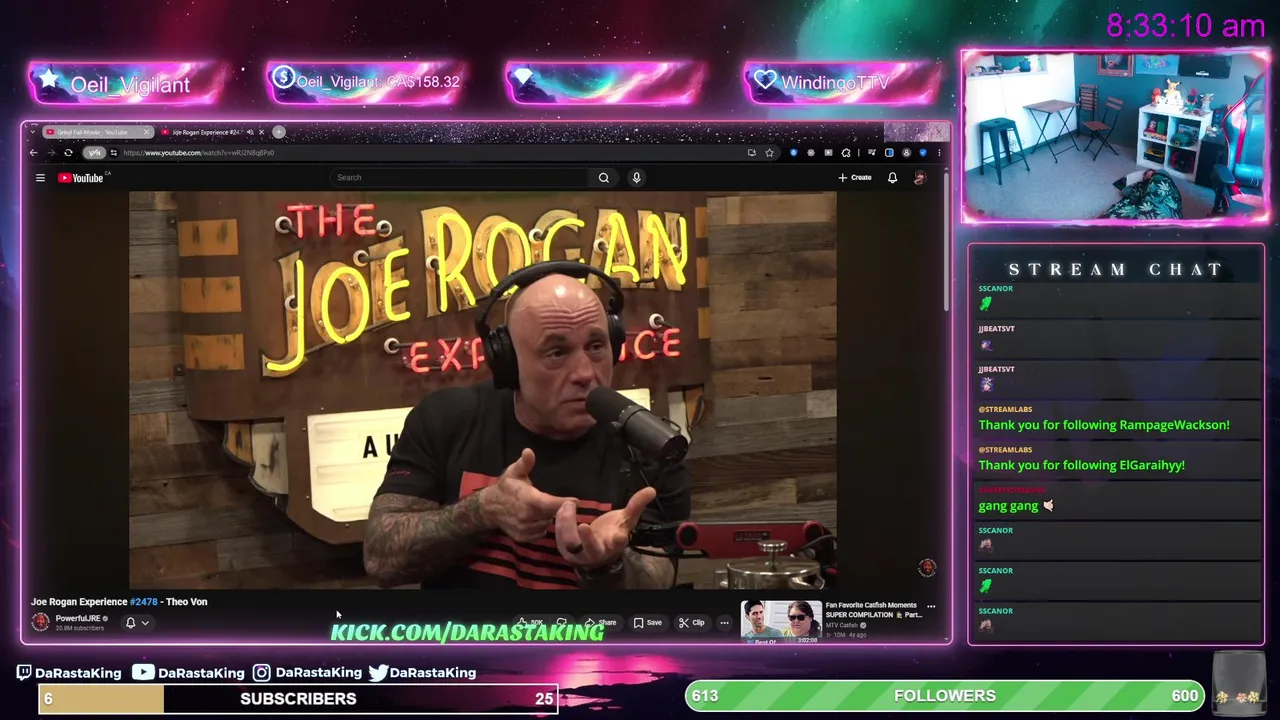Open the Fan Favorite Catfish Moments thumbnail
The height and width of the screenshot is (720, 1280).
(781, 621)
